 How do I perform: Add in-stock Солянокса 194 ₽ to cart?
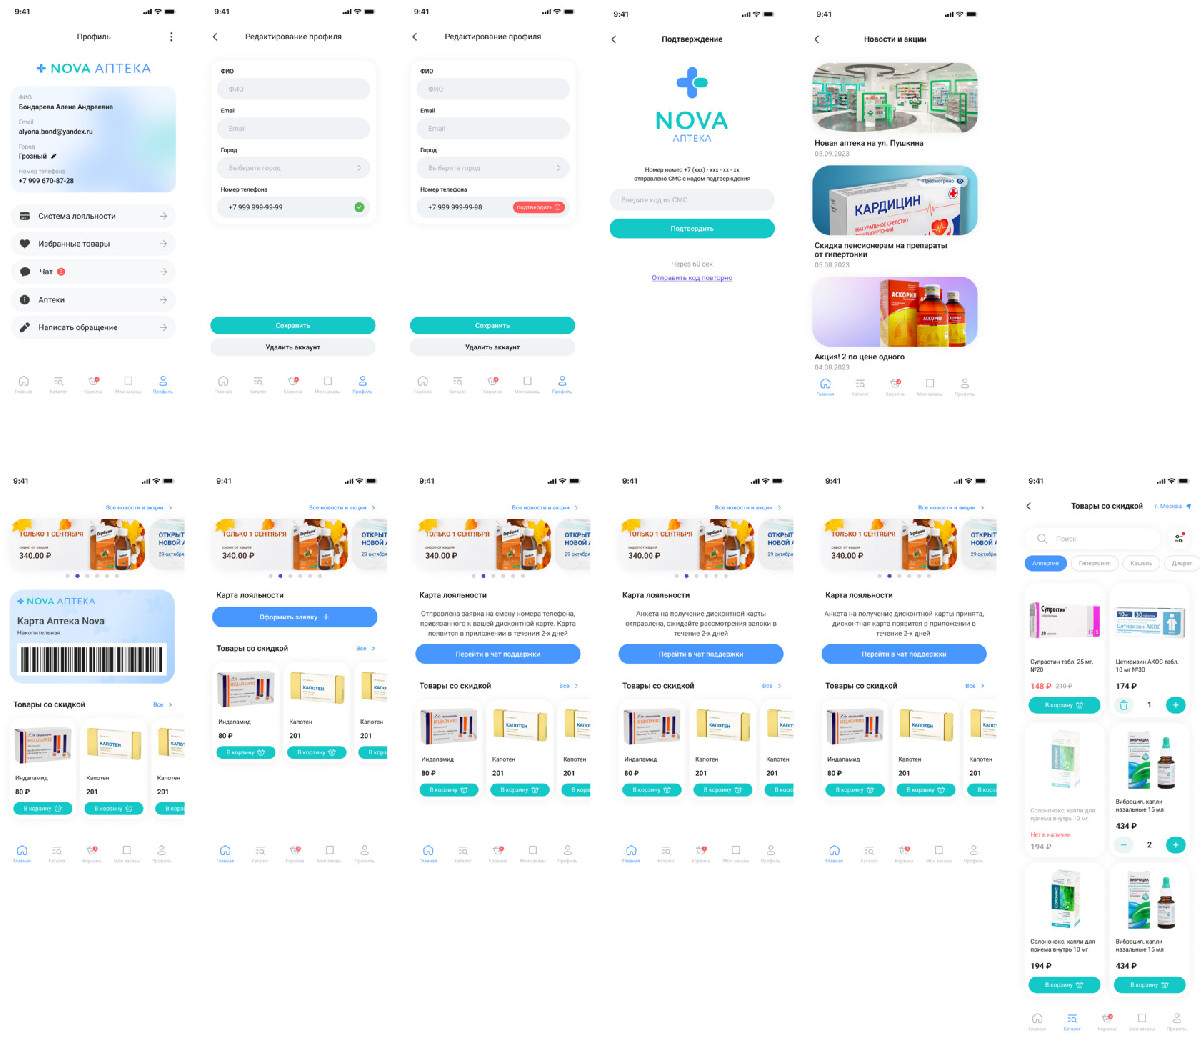click(x=1064, y=985)
